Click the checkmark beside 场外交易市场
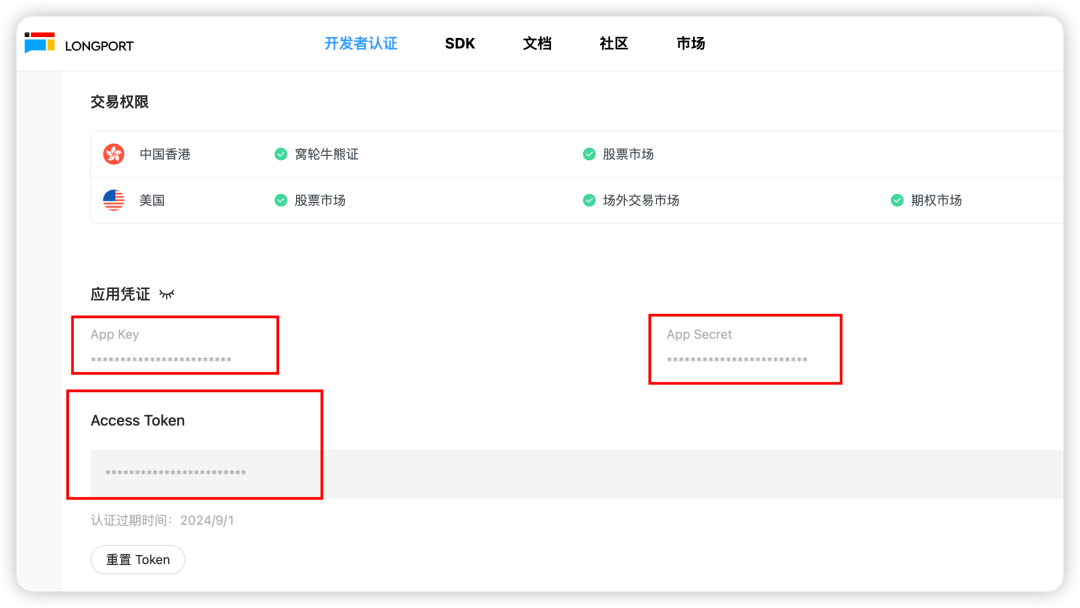Image resolution: width=1080 pixels, height=608 pixels. coord(589,200)
